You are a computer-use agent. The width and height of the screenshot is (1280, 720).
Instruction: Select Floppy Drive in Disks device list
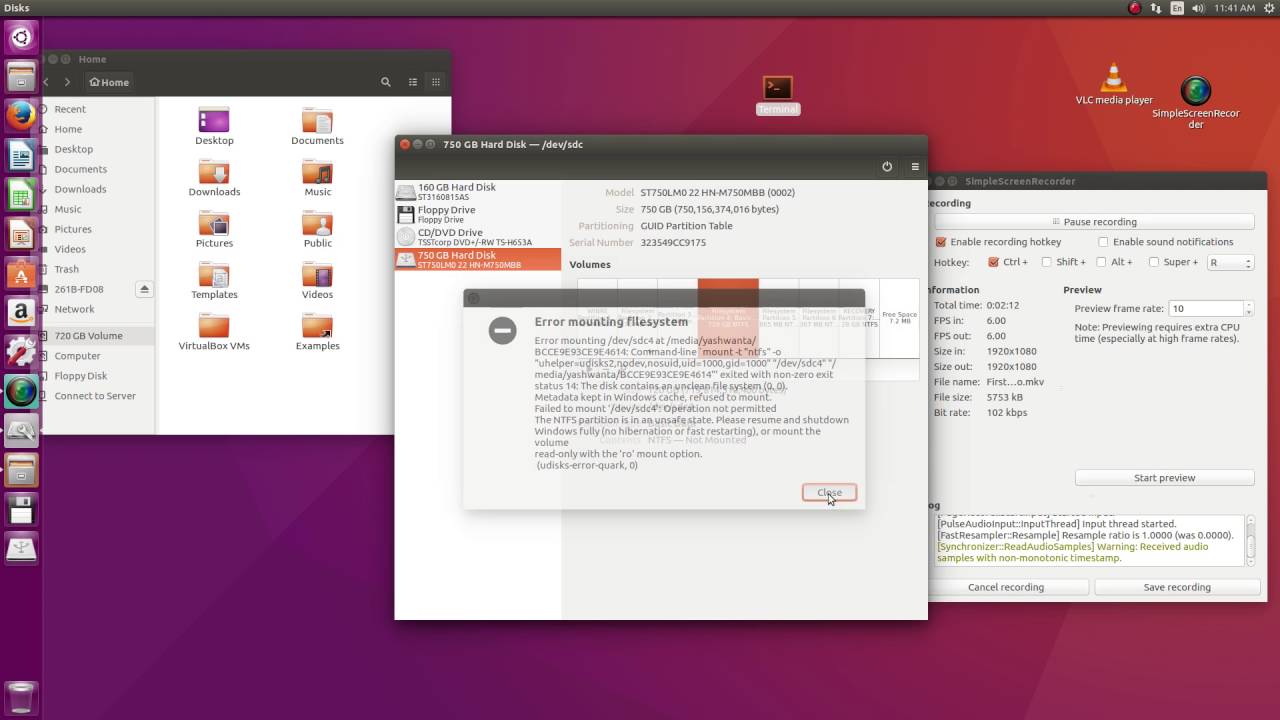[x=478, y=214]
